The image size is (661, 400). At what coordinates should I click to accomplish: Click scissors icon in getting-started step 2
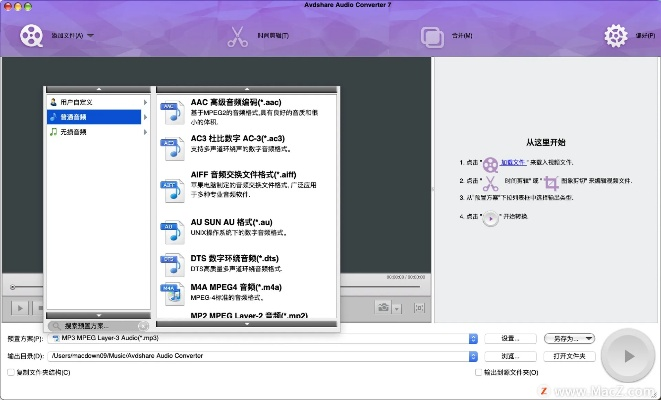(490, 183)
